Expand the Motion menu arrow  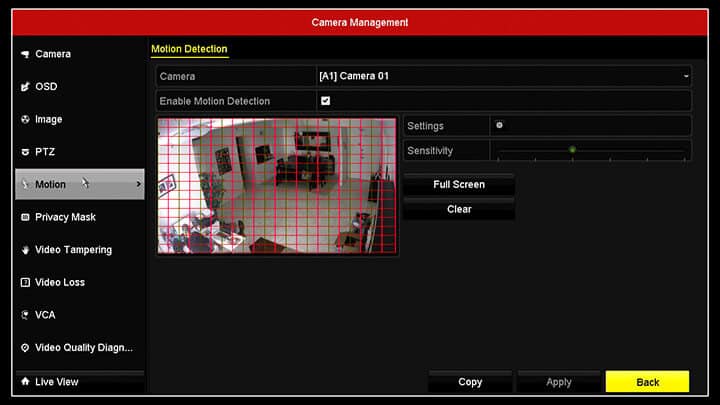click(138, 185)
